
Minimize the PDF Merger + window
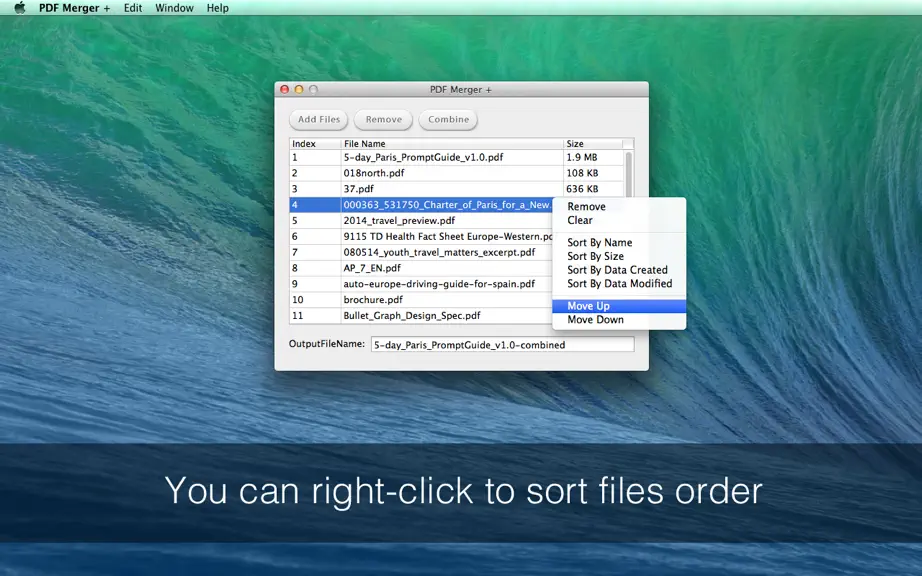tap(299, 89)
